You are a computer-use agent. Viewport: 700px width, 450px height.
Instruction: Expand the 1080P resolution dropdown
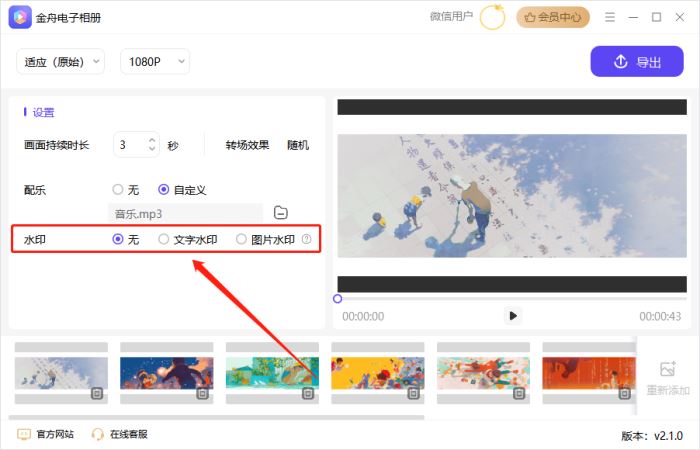(155, 62)
